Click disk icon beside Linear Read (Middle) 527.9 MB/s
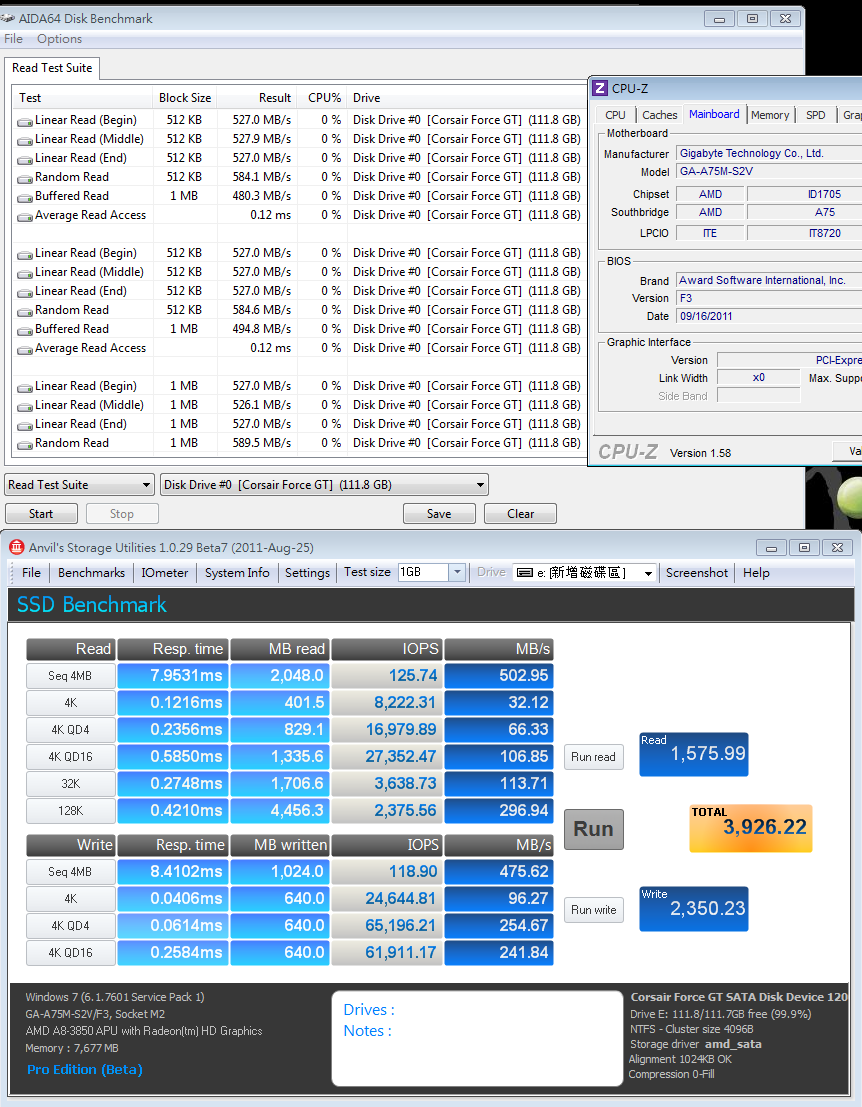The height and width of the screenshot is (1107, 862). 25,140
